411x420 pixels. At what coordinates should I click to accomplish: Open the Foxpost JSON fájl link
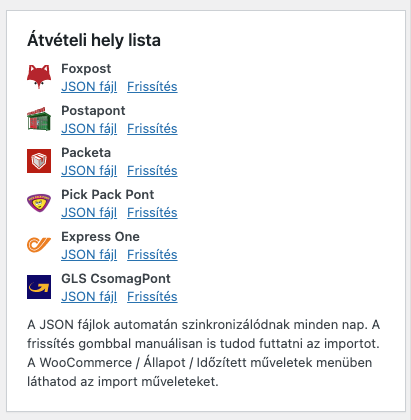(x=89, y=87)
